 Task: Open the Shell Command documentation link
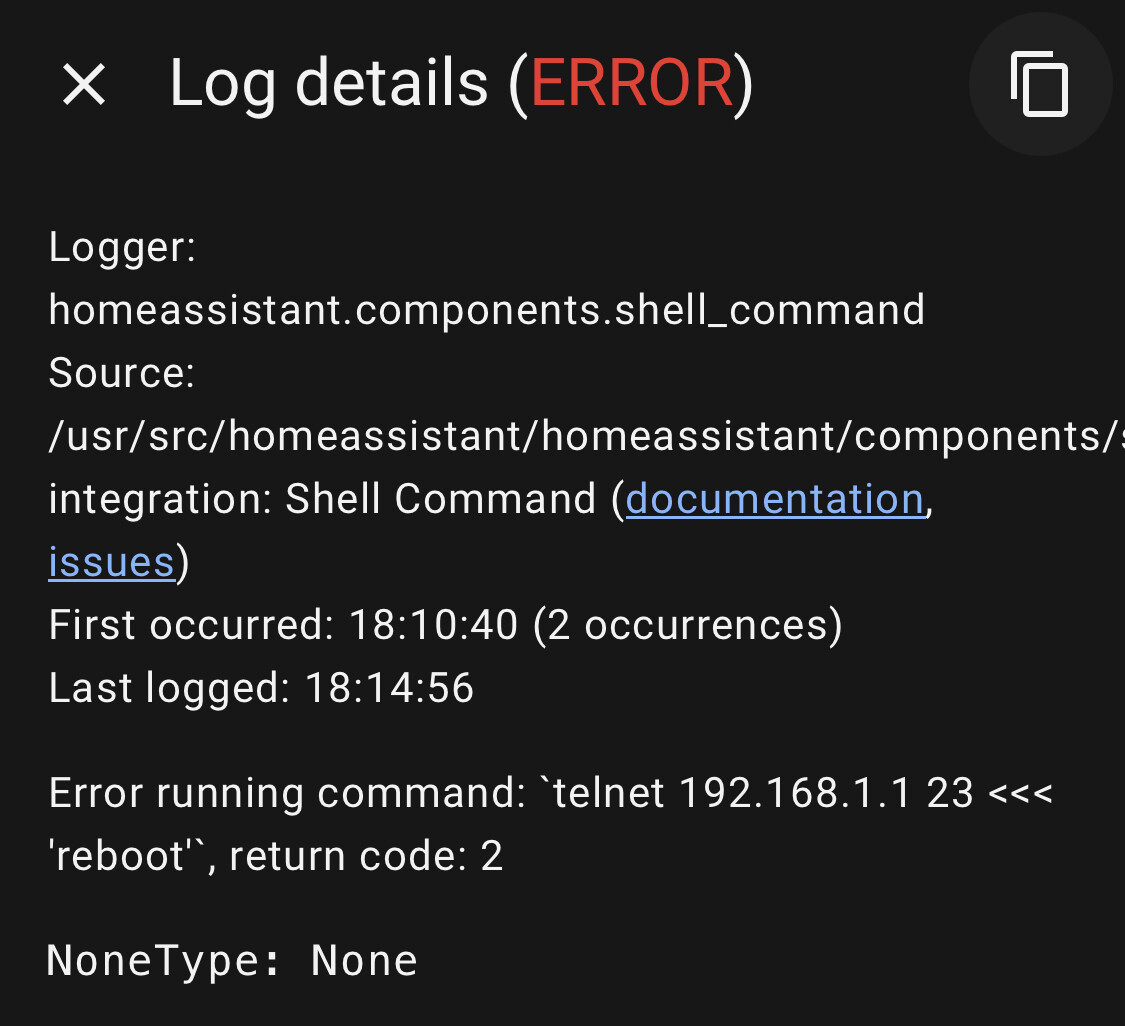point(774,498)
